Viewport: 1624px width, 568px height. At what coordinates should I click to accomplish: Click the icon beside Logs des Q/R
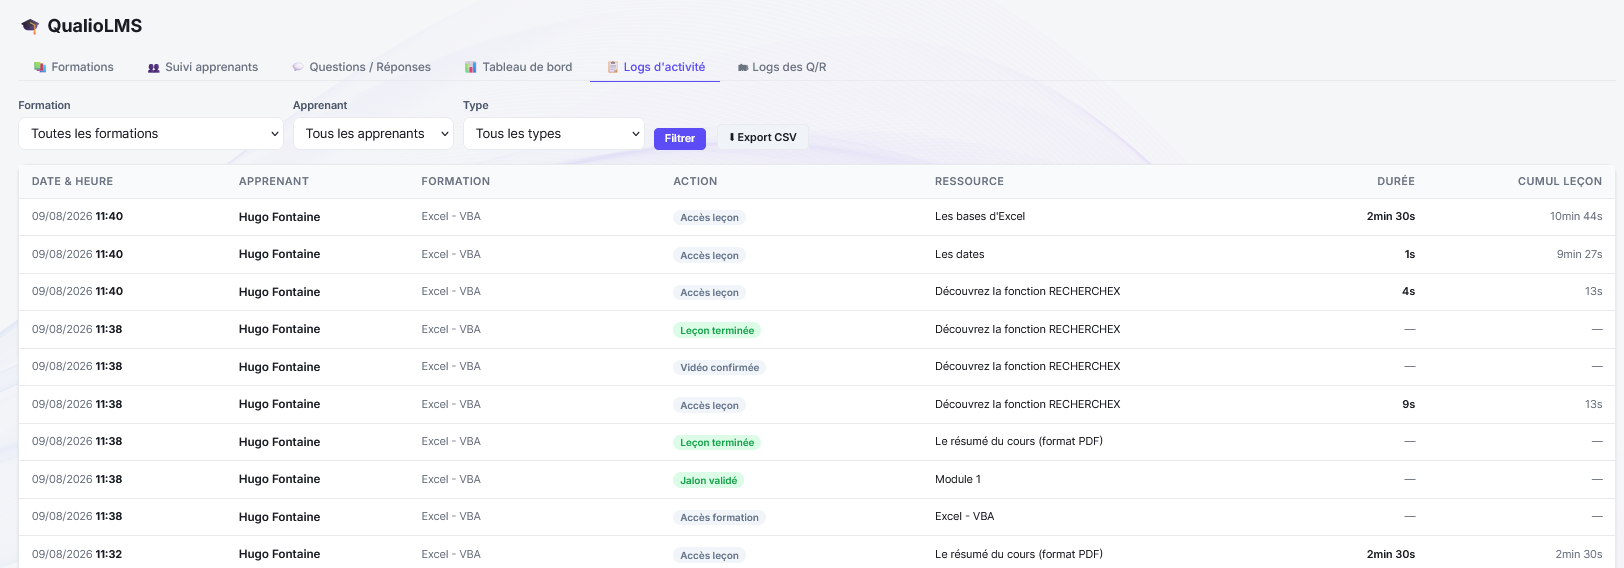[743, 68]
